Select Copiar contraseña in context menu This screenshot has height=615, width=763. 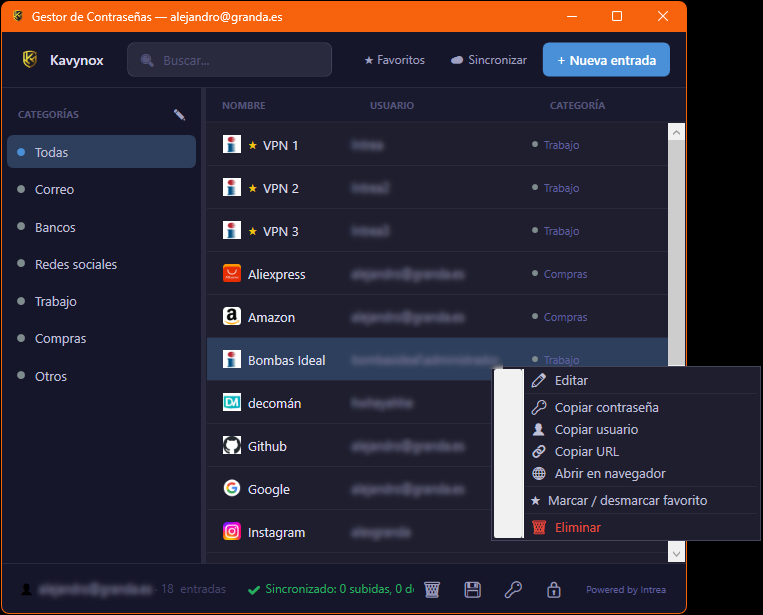tap(642, 408)
